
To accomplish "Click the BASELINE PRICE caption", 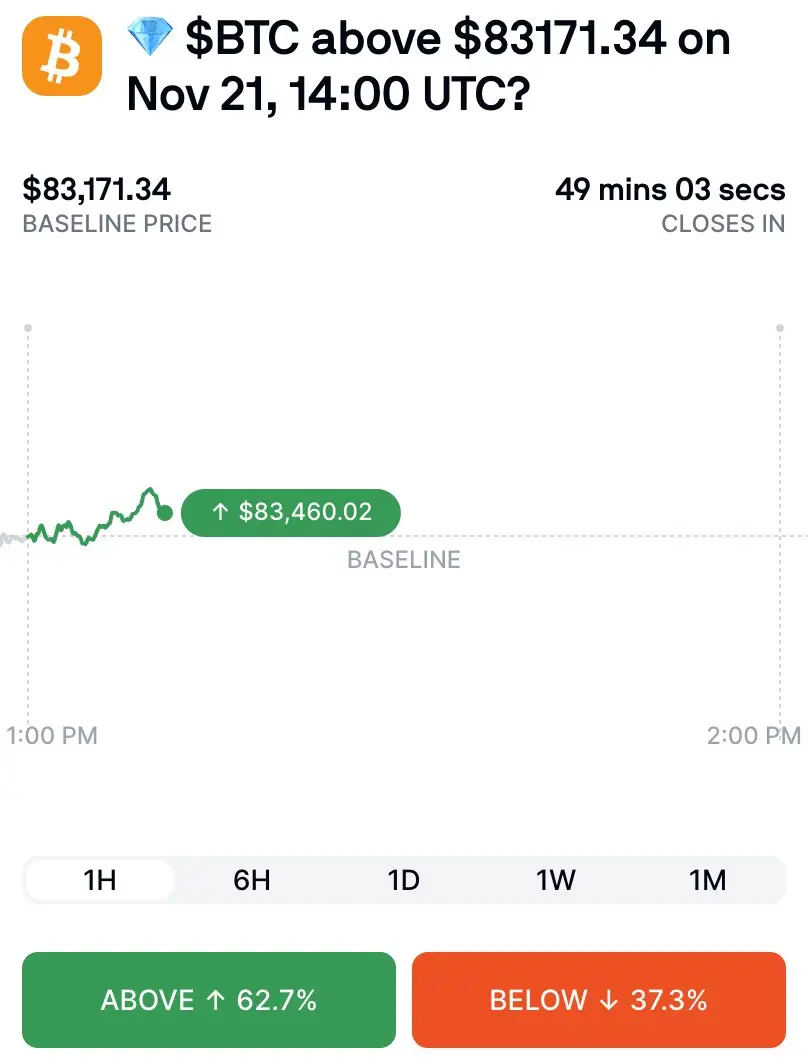I will coord(117,224).
